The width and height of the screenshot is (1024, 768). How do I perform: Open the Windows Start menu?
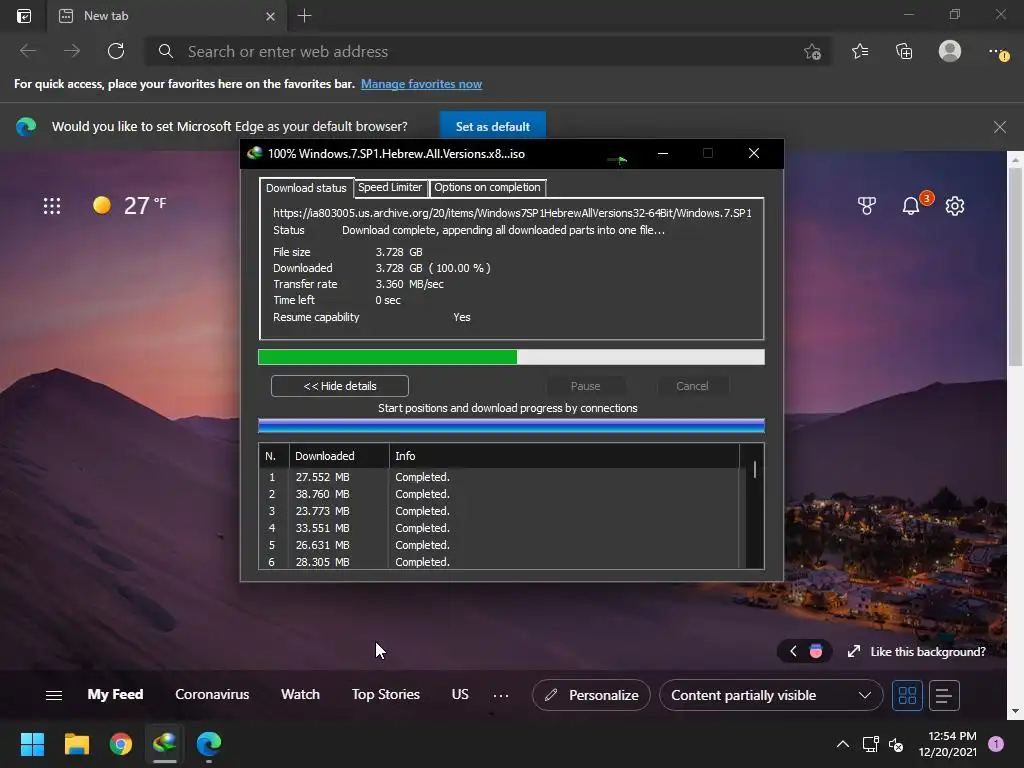pos(32,744)
